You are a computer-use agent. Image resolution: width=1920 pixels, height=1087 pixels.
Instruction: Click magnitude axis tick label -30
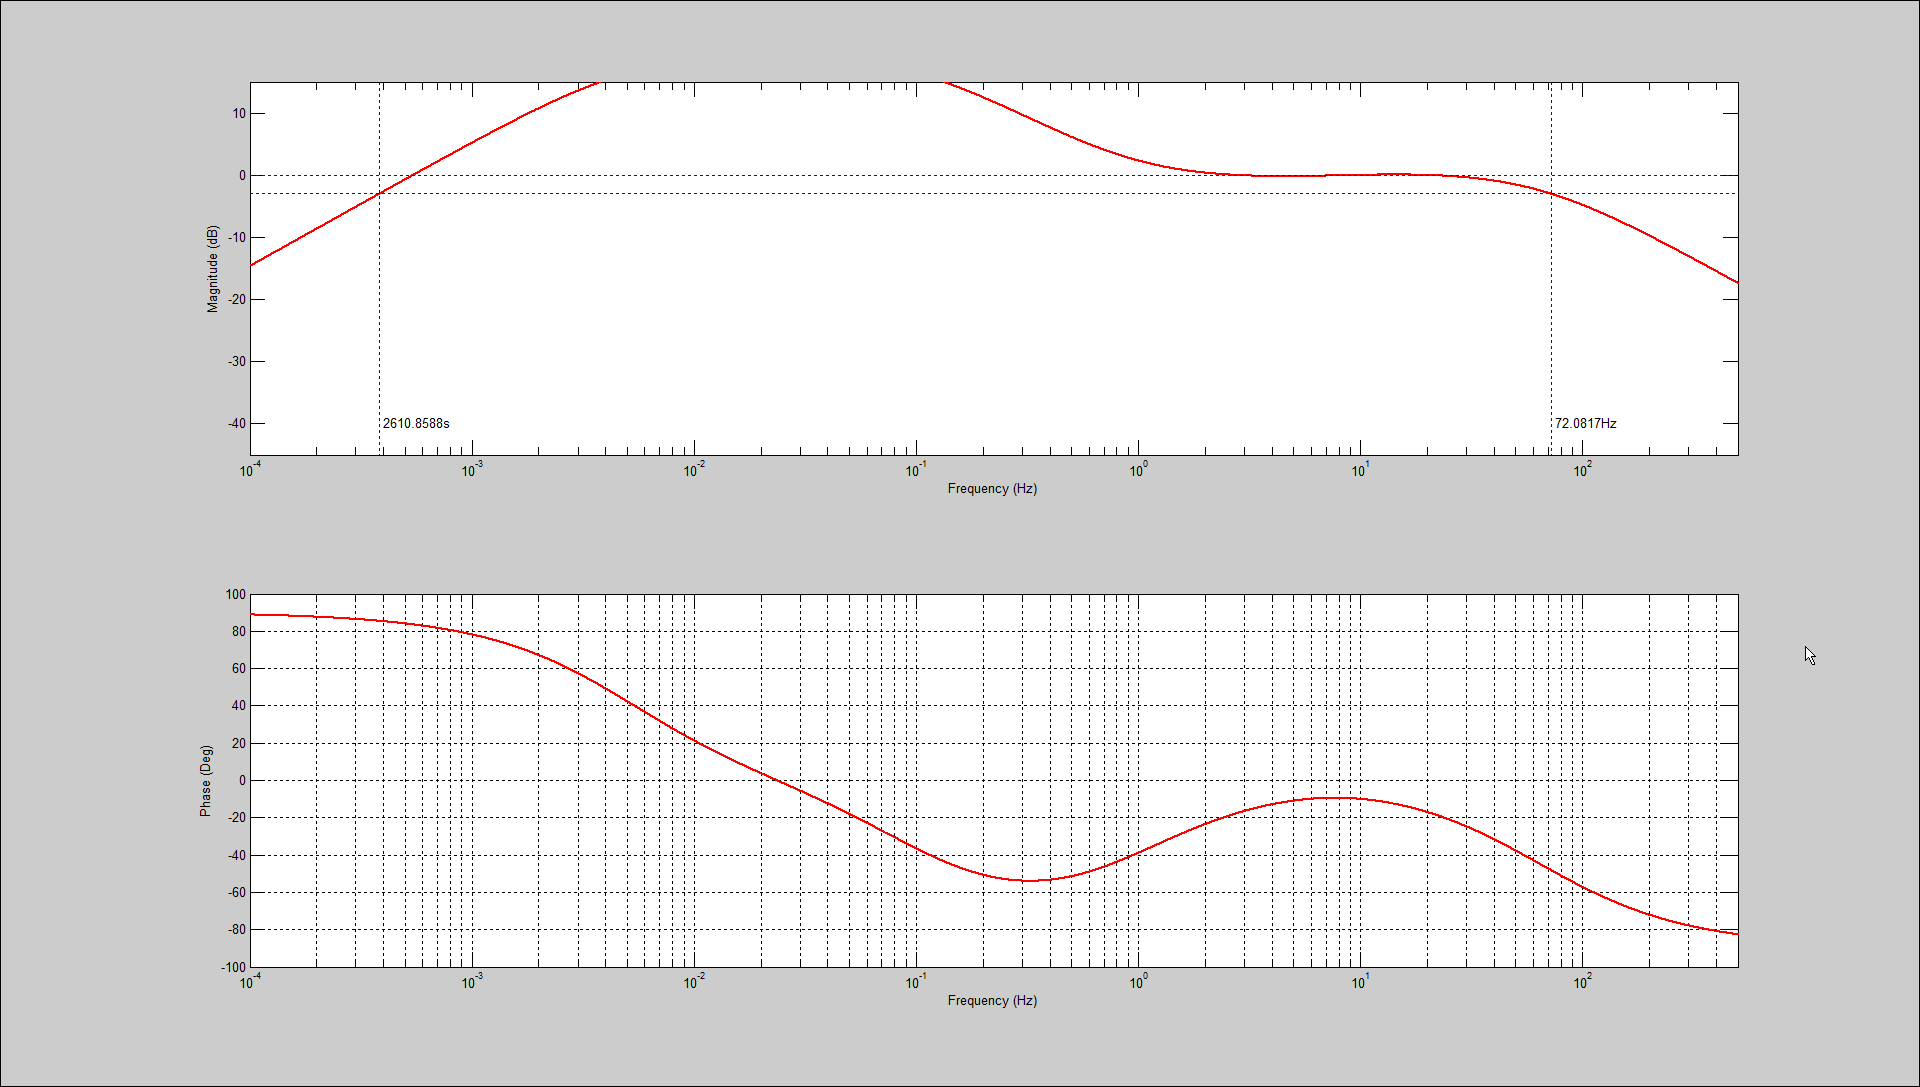coord(237,362)
